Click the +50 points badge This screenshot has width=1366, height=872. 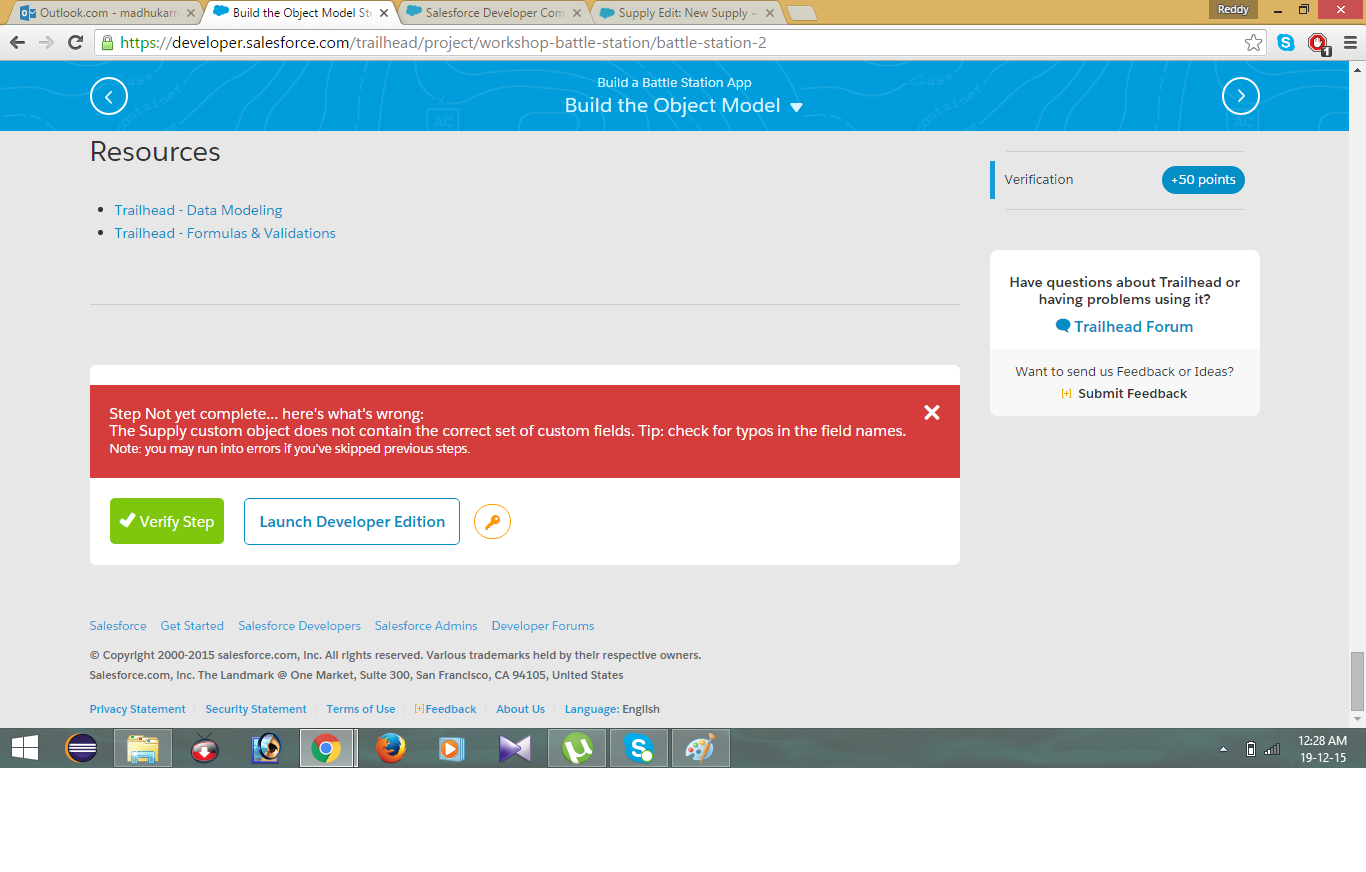(x=1203, y=180)
